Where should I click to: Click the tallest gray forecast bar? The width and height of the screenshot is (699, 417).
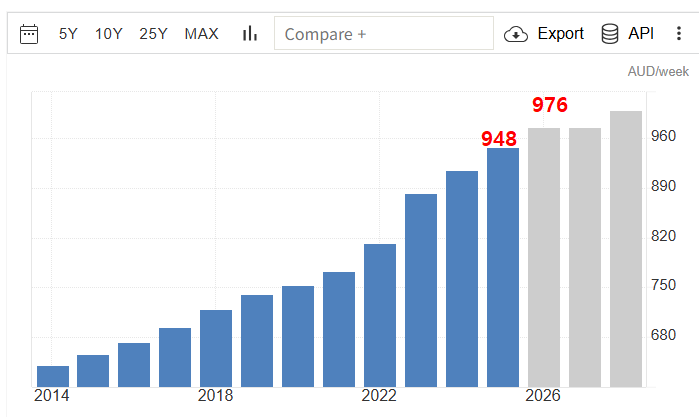(626, 248)
